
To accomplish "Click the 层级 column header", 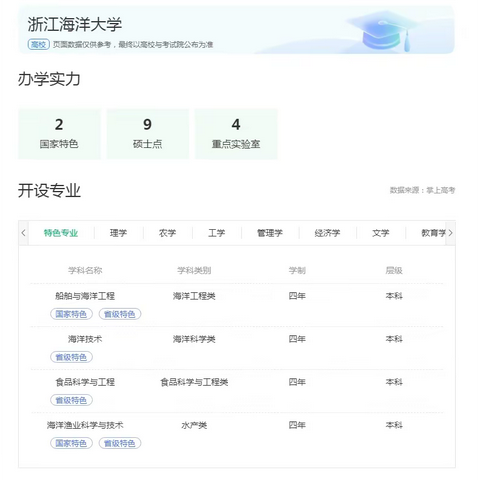I will click(x=394, y=270).
